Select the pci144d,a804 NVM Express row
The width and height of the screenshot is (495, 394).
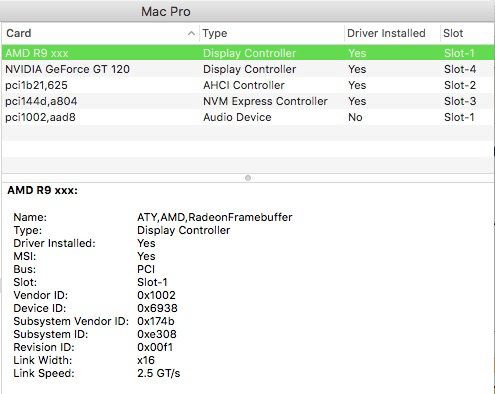(248, 101)
